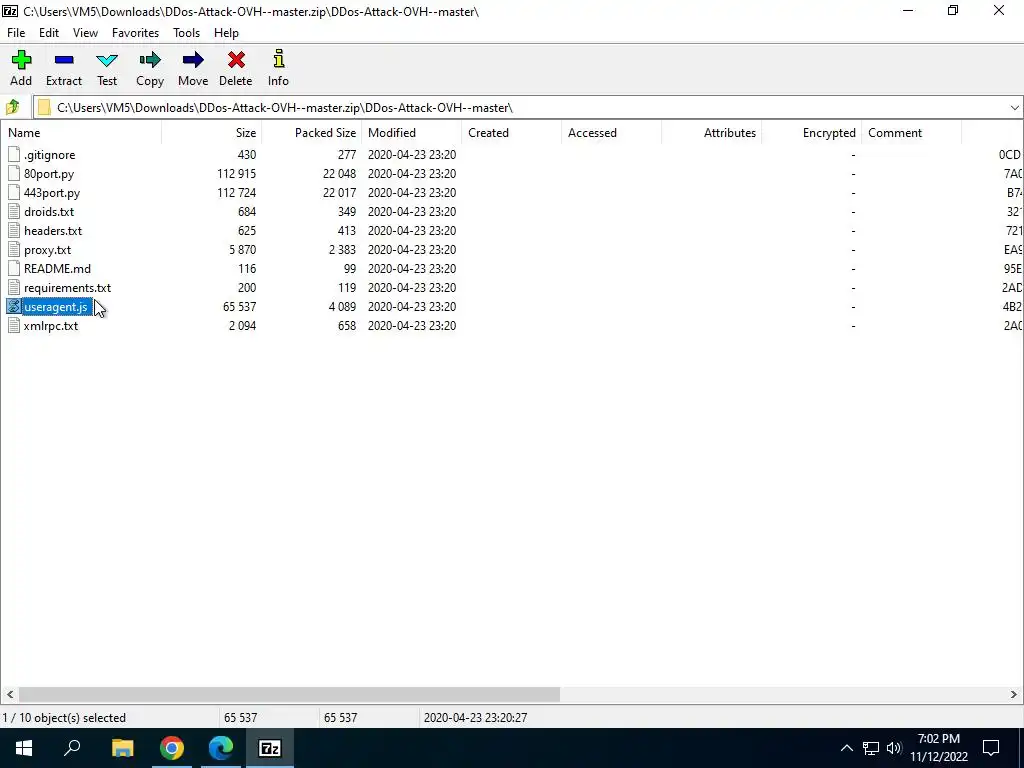Extract files with the blue minus icon
1024x768 pixels.
coord(64,60)
